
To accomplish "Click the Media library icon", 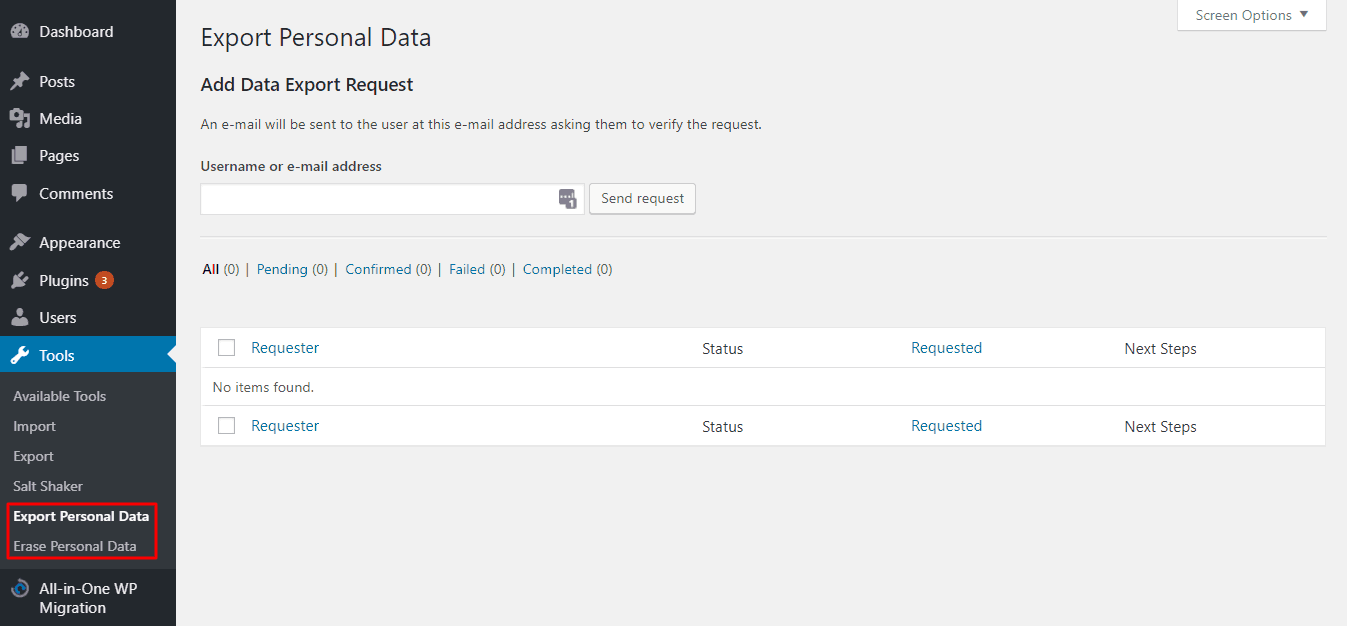I will pyautogui.click(x=19, y=119).
